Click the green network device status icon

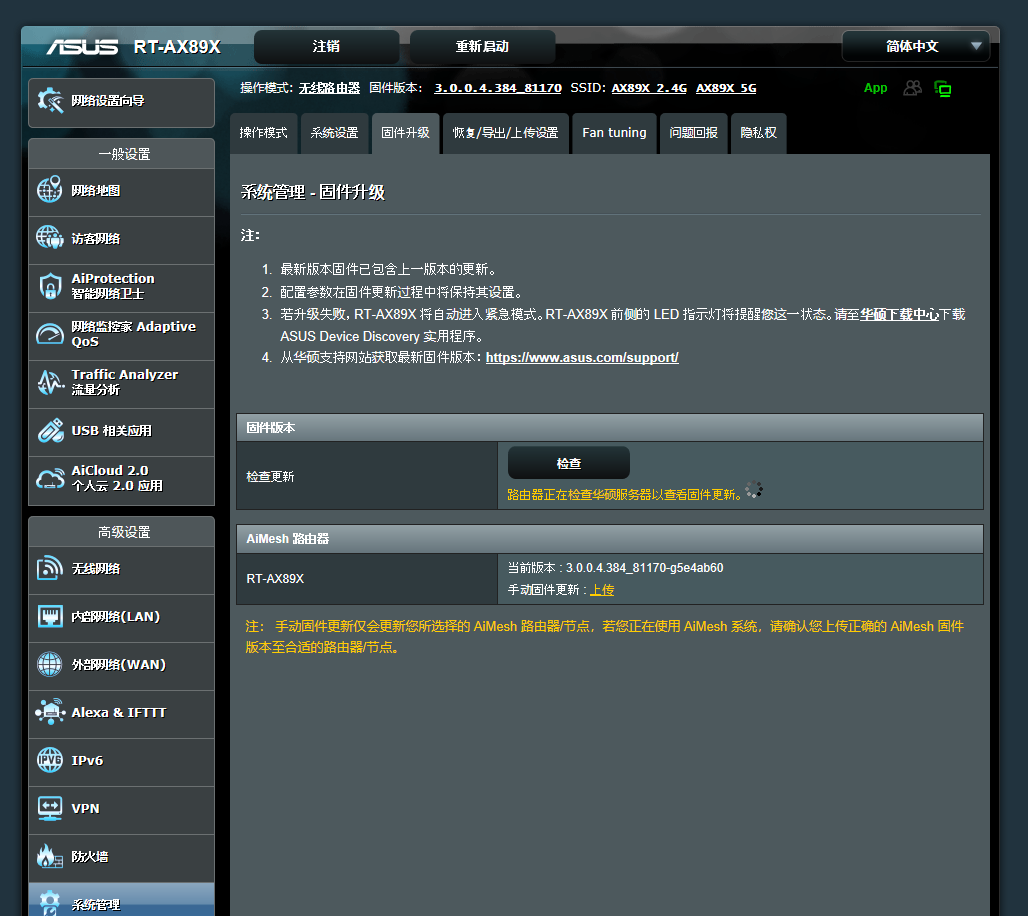[x=943, y=89]
